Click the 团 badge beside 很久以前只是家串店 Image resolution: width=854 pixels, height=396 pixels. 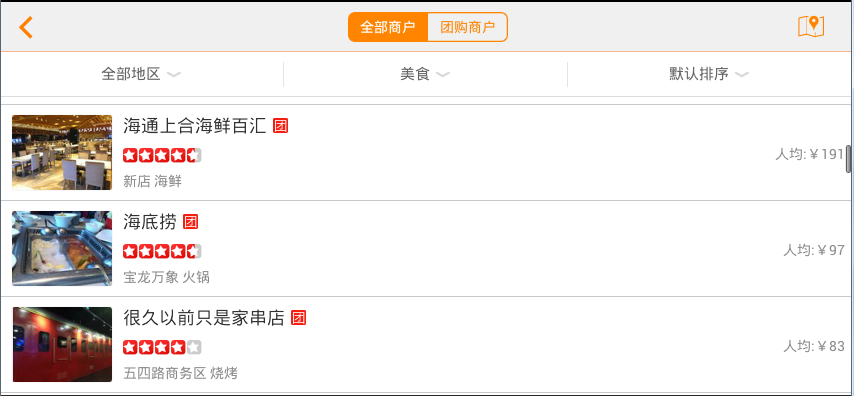click(298, 318)
